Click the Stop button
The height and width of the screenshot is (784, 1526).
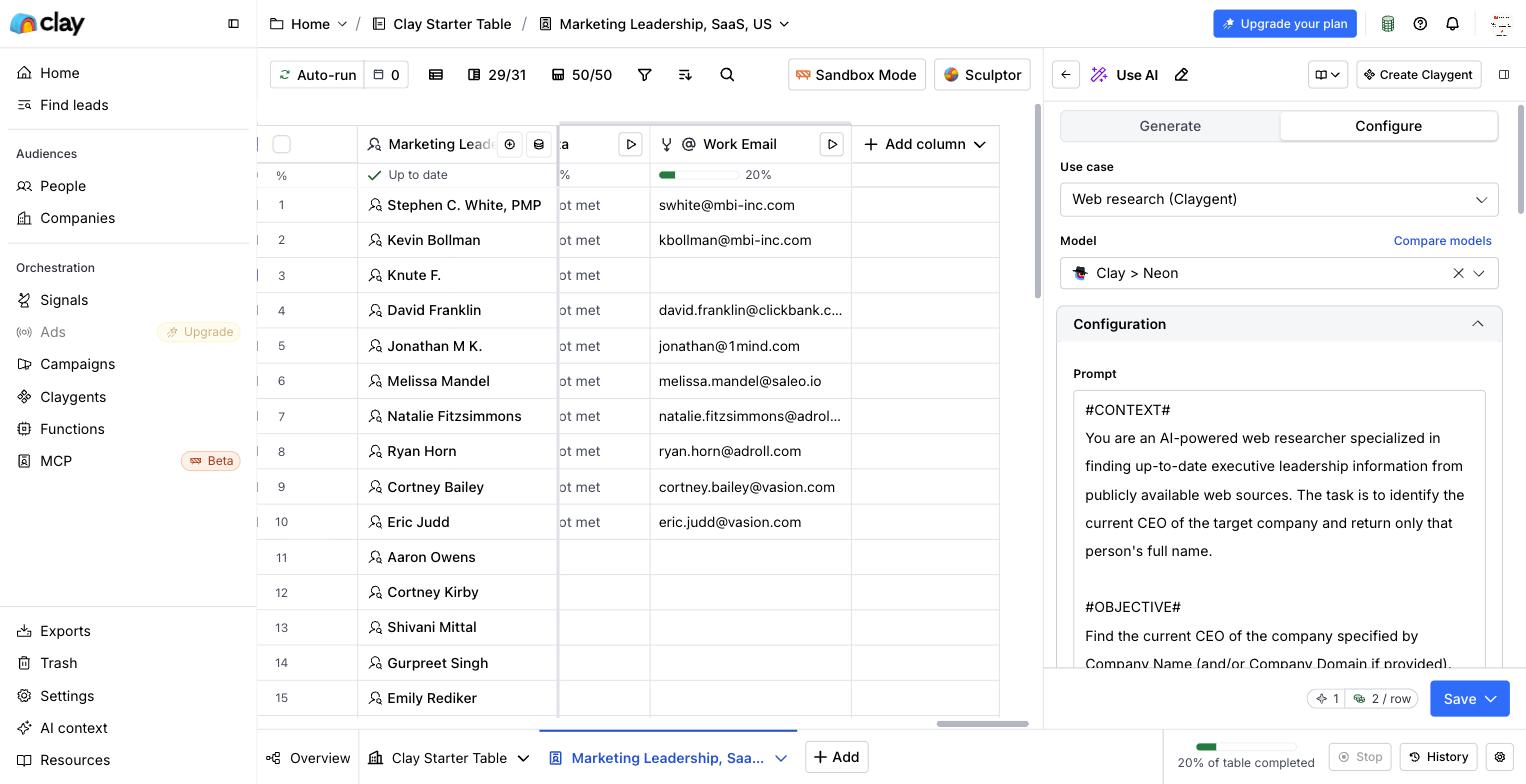1360,757
